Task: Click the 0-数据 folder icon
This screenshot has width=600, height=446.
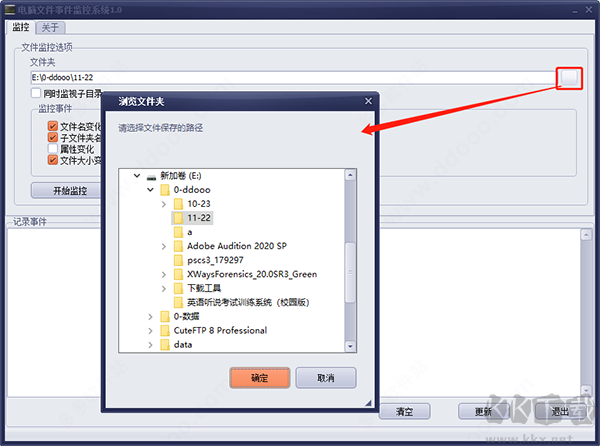Action: pos(165,316)
